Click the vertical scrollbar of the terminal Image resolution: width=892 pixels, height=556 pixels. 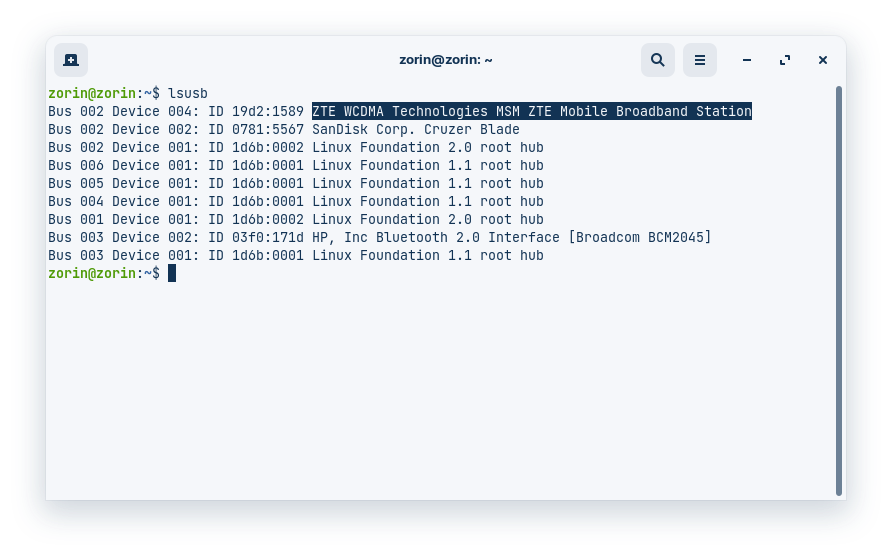tap(839, 290)
